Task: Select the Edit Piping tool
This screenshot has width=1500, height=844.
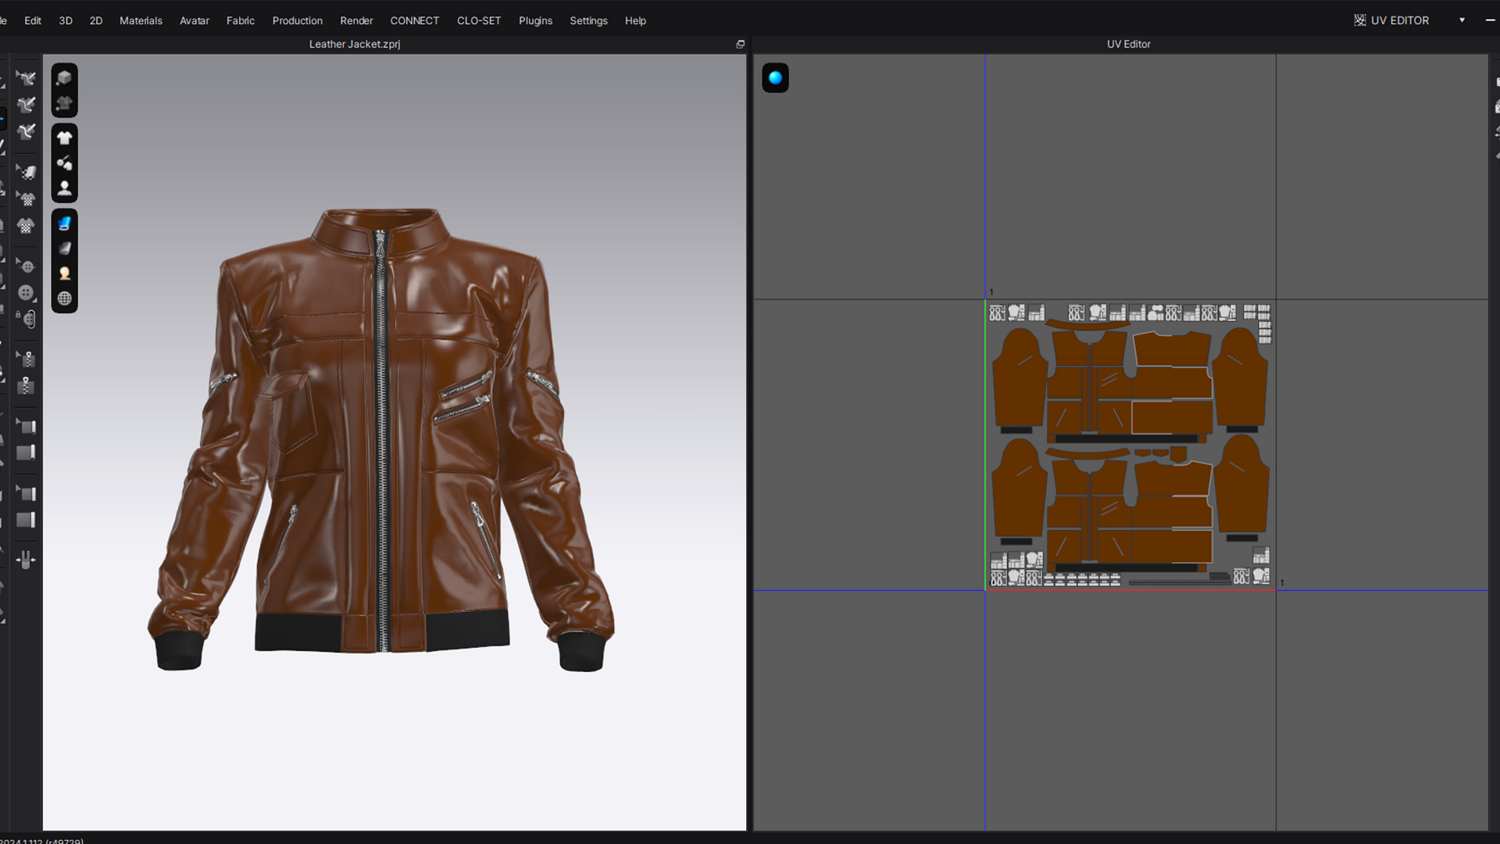Action: click(26, 493)
